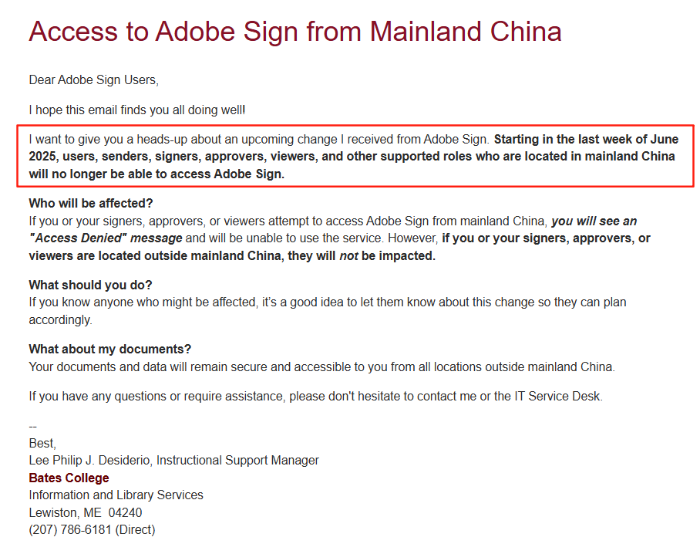Click the 'Lewiston, ME 04240' address line
The height and width of the screenshot is (554, 700).
click(x=85, y=512)
